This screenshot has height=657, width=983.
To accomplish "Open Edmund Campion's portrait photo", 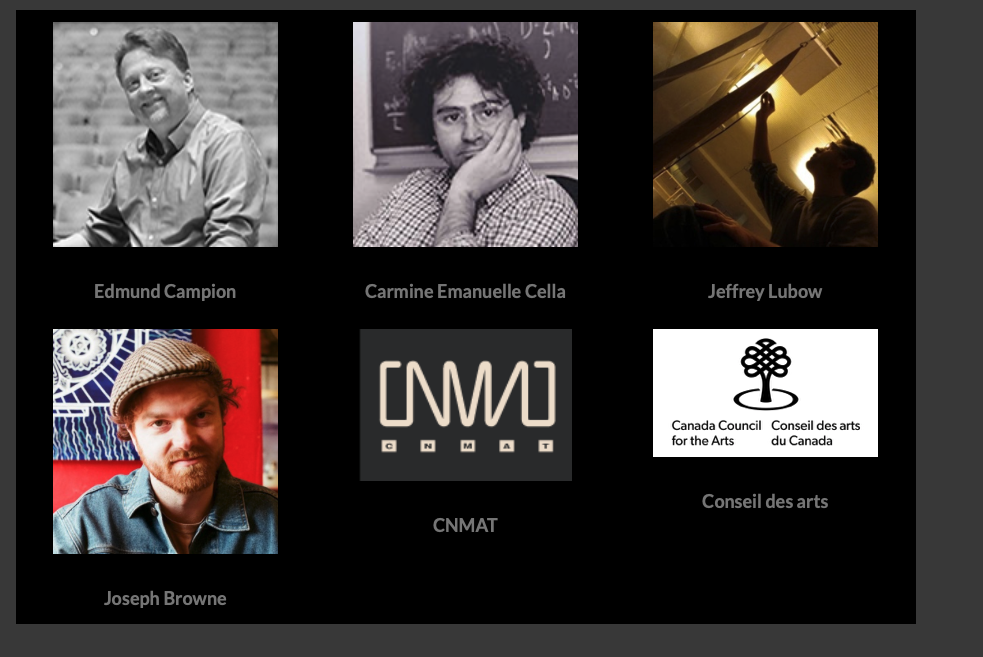I will click(166, 134).
